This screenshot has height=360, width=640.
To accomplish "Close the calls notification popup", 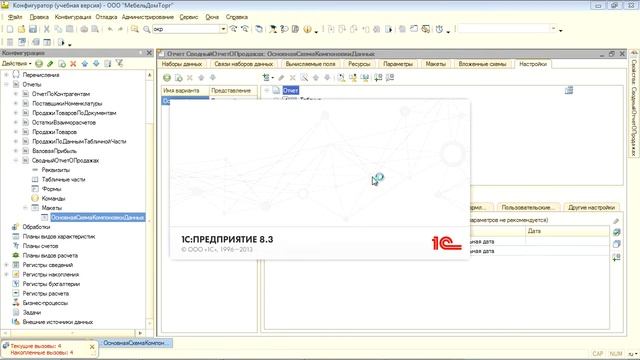I will 92,347.
